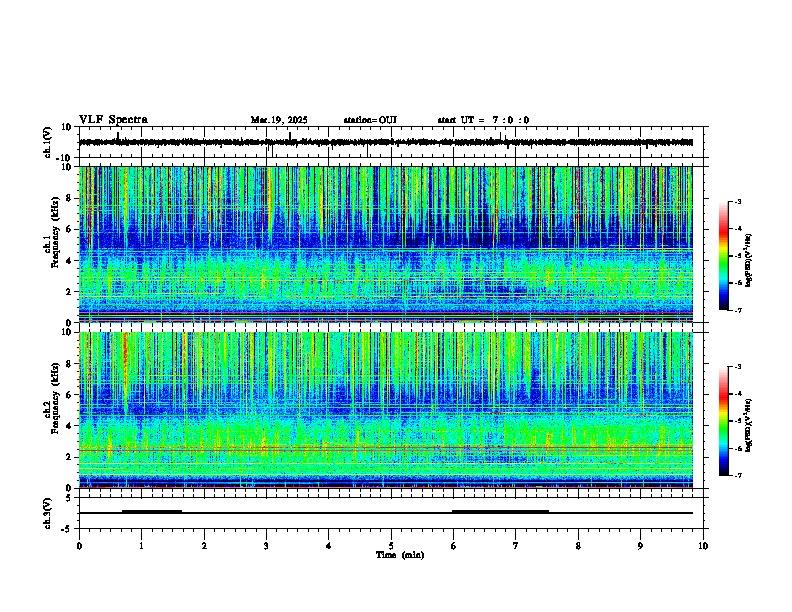
Task: Click time axis tick label '0'
Action: [79, 546]
